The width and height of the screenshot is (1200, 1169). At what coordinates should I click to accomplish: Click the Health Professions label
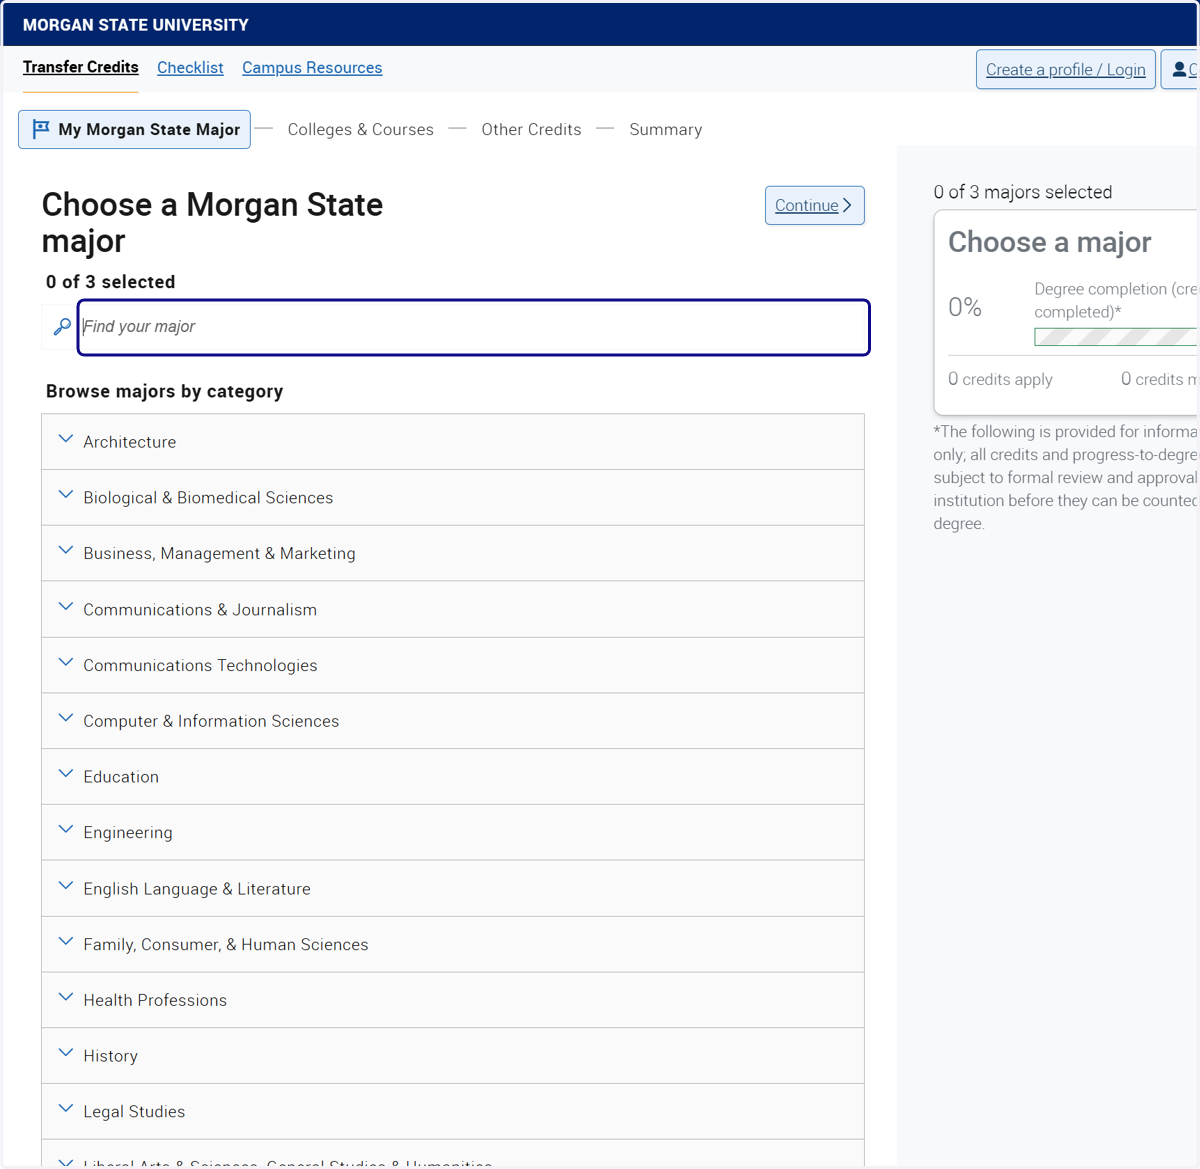[x=155, y=1000]
